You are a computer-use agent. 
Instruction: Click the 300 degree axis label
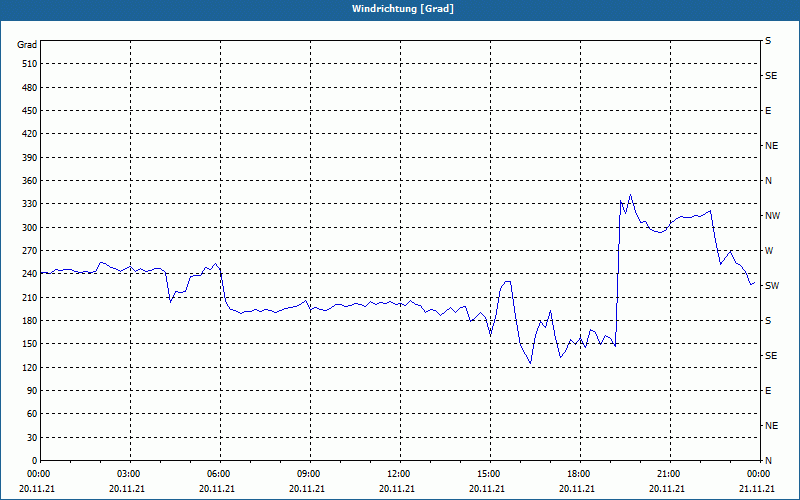coord(30,228)
